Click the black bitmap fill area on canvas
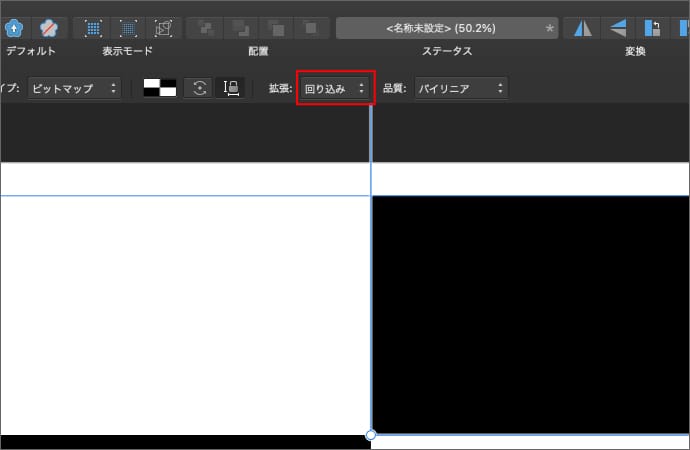This screenshot has height=450, width=690. coord(530,315)
